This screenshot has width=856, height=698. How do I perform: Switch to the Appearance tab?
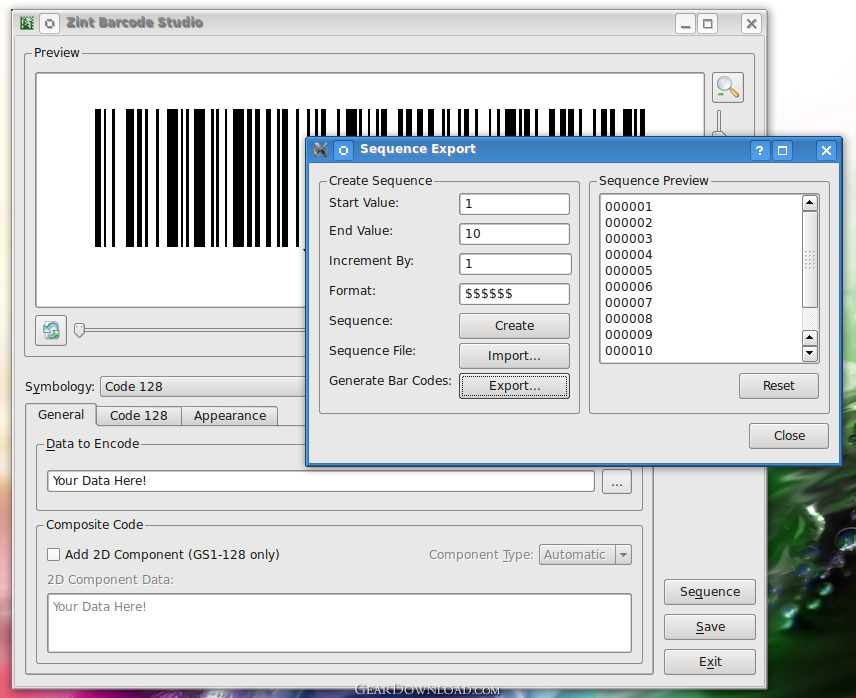tap(230, 416)
